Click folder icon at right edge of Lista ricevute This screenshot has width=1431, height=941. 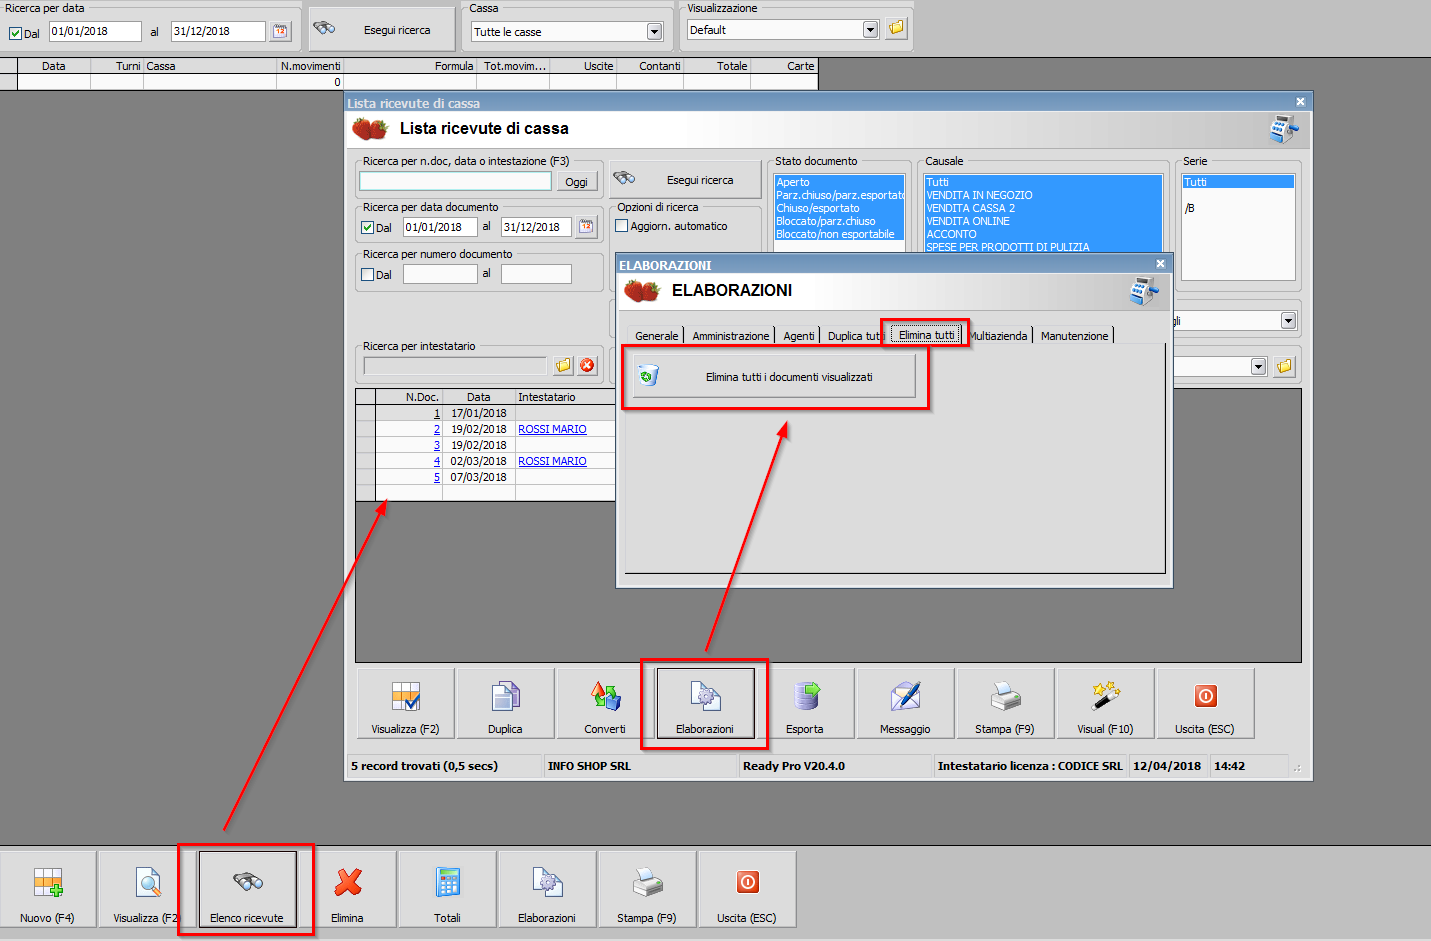[x=1285, y=367]
